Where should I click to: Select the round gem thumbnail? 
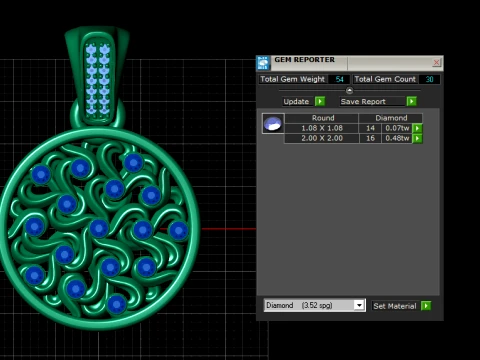273,124
